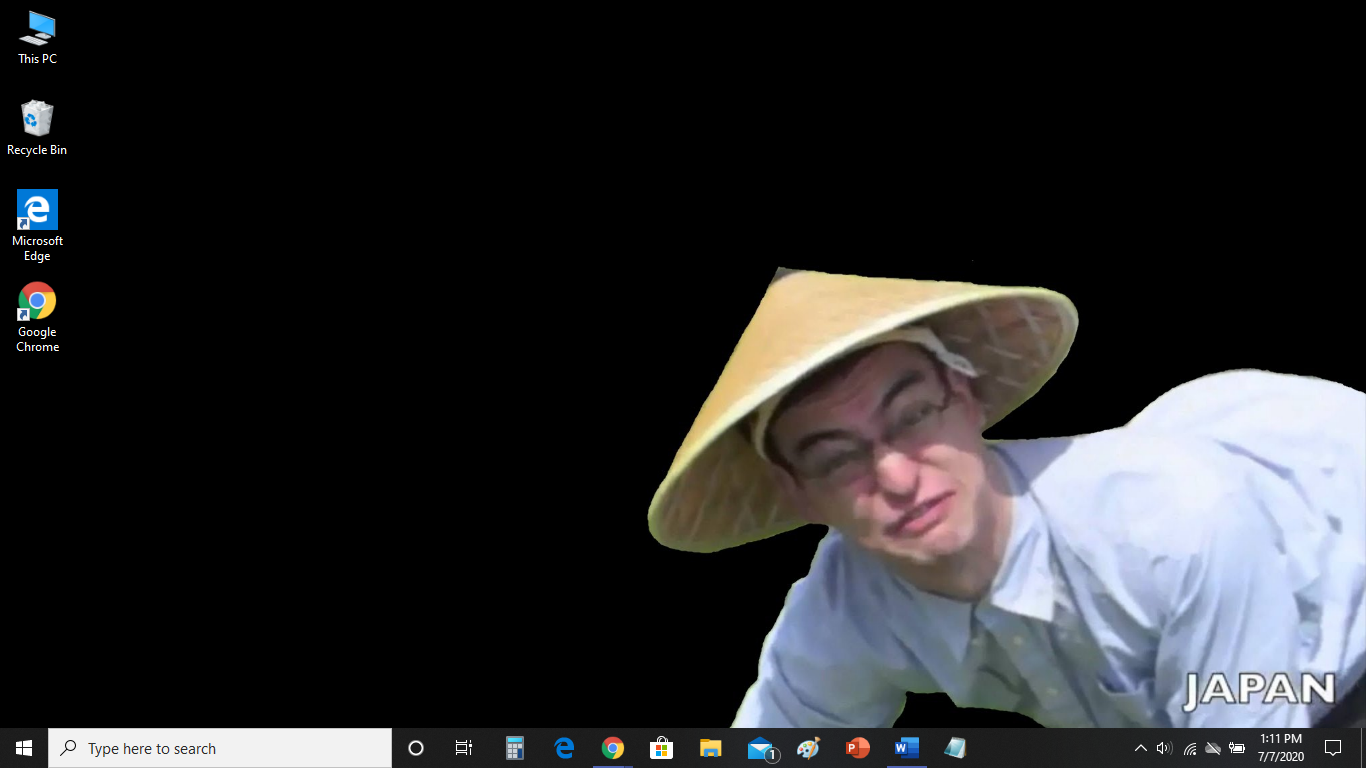
Task: Open Task View on the taskbar
Action: 464,748
